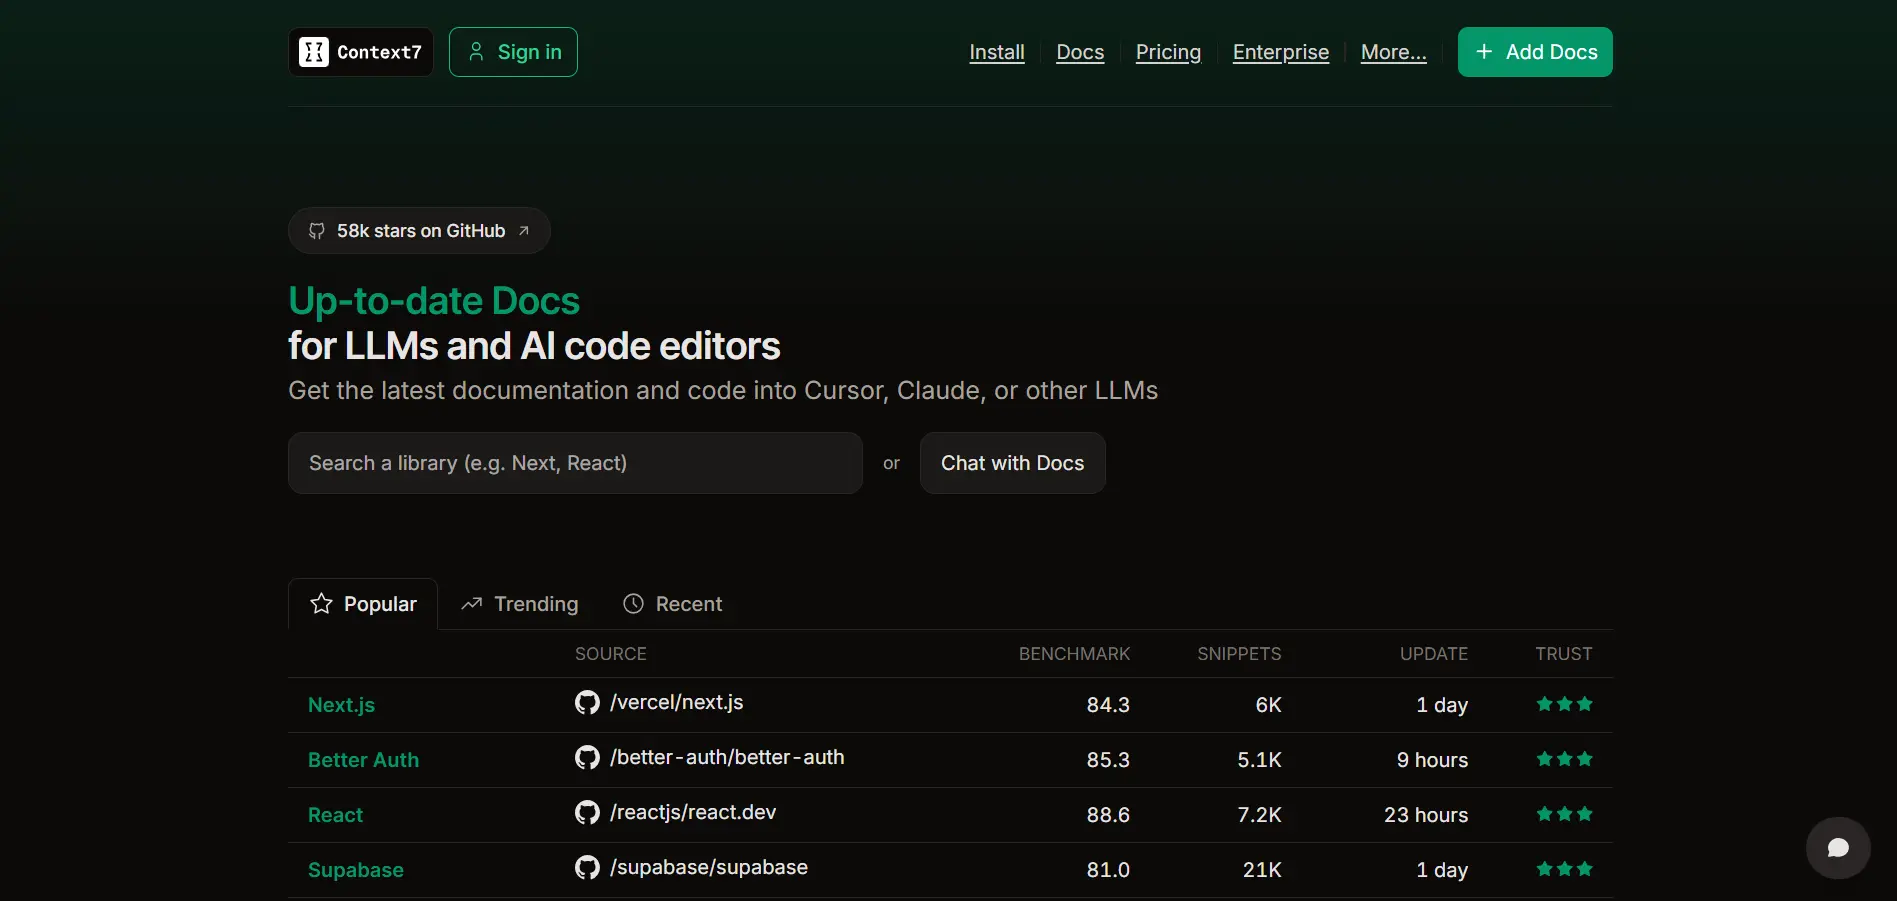Go to the Enterprise page

tap(1281, 52)
